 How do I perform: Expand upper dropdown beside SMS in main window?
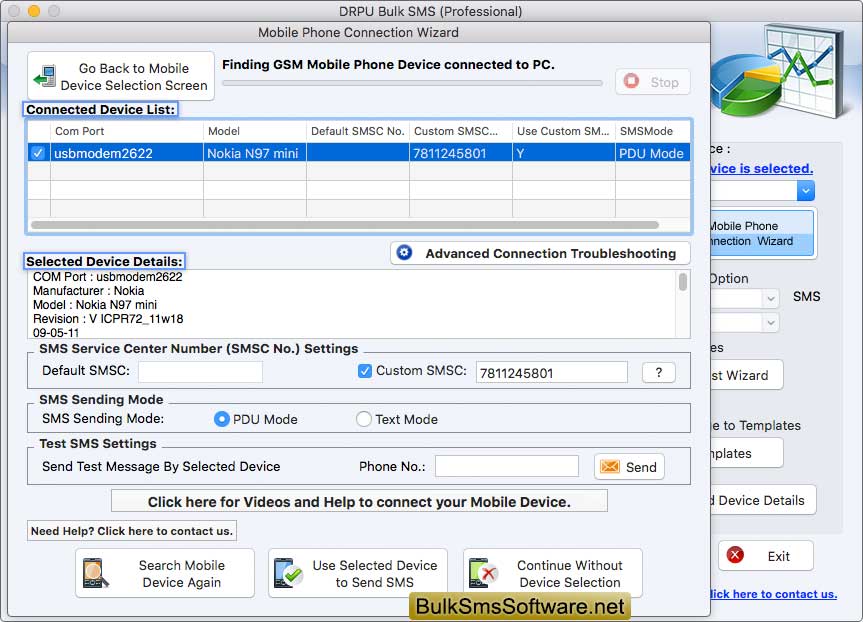771,298
